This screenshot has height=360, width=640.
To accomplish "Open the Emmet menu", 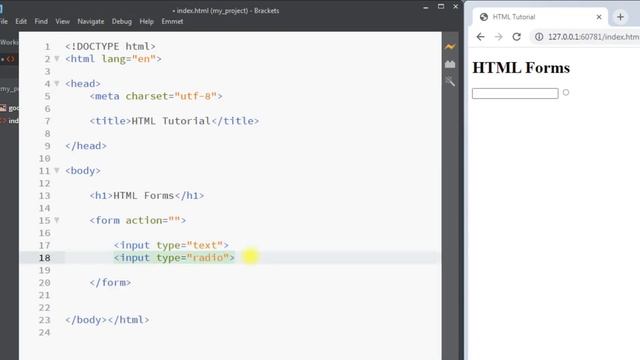I will 172,21.
